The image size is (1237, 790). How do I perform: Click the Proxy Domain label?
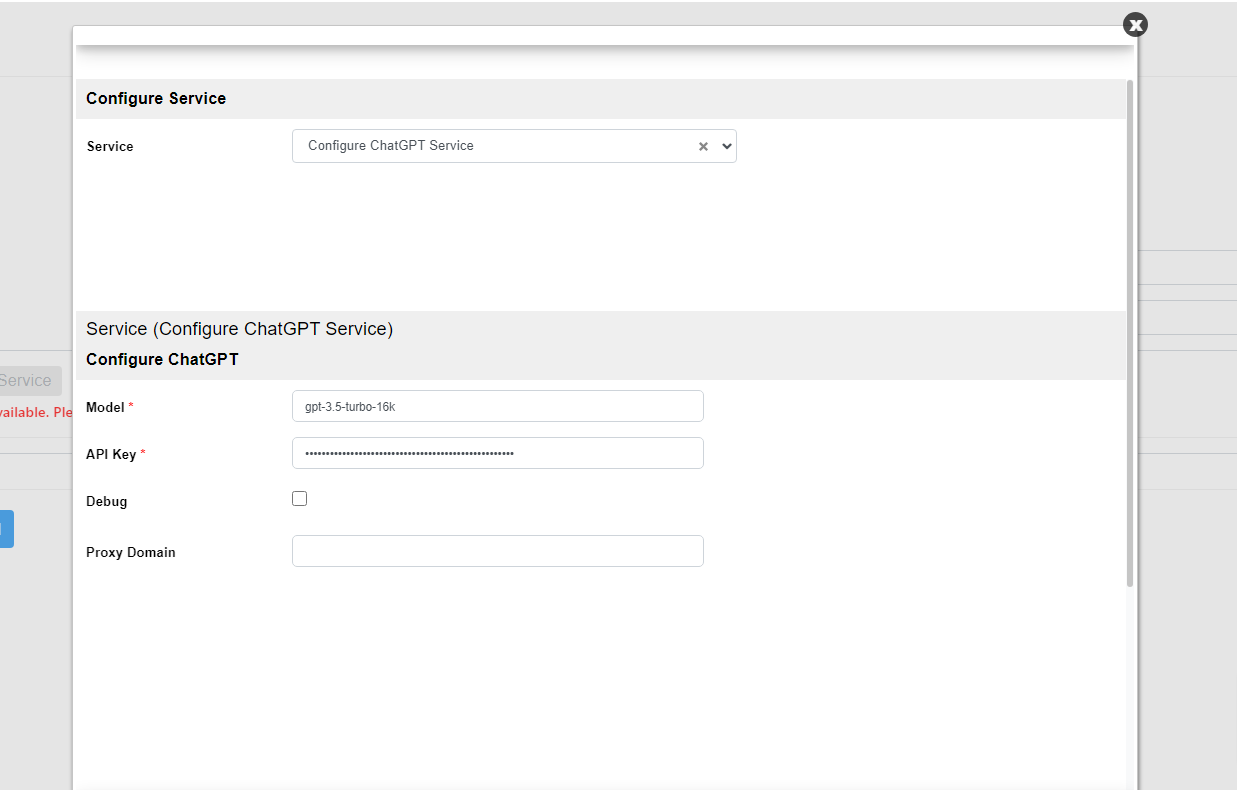(x=131, y=553)
